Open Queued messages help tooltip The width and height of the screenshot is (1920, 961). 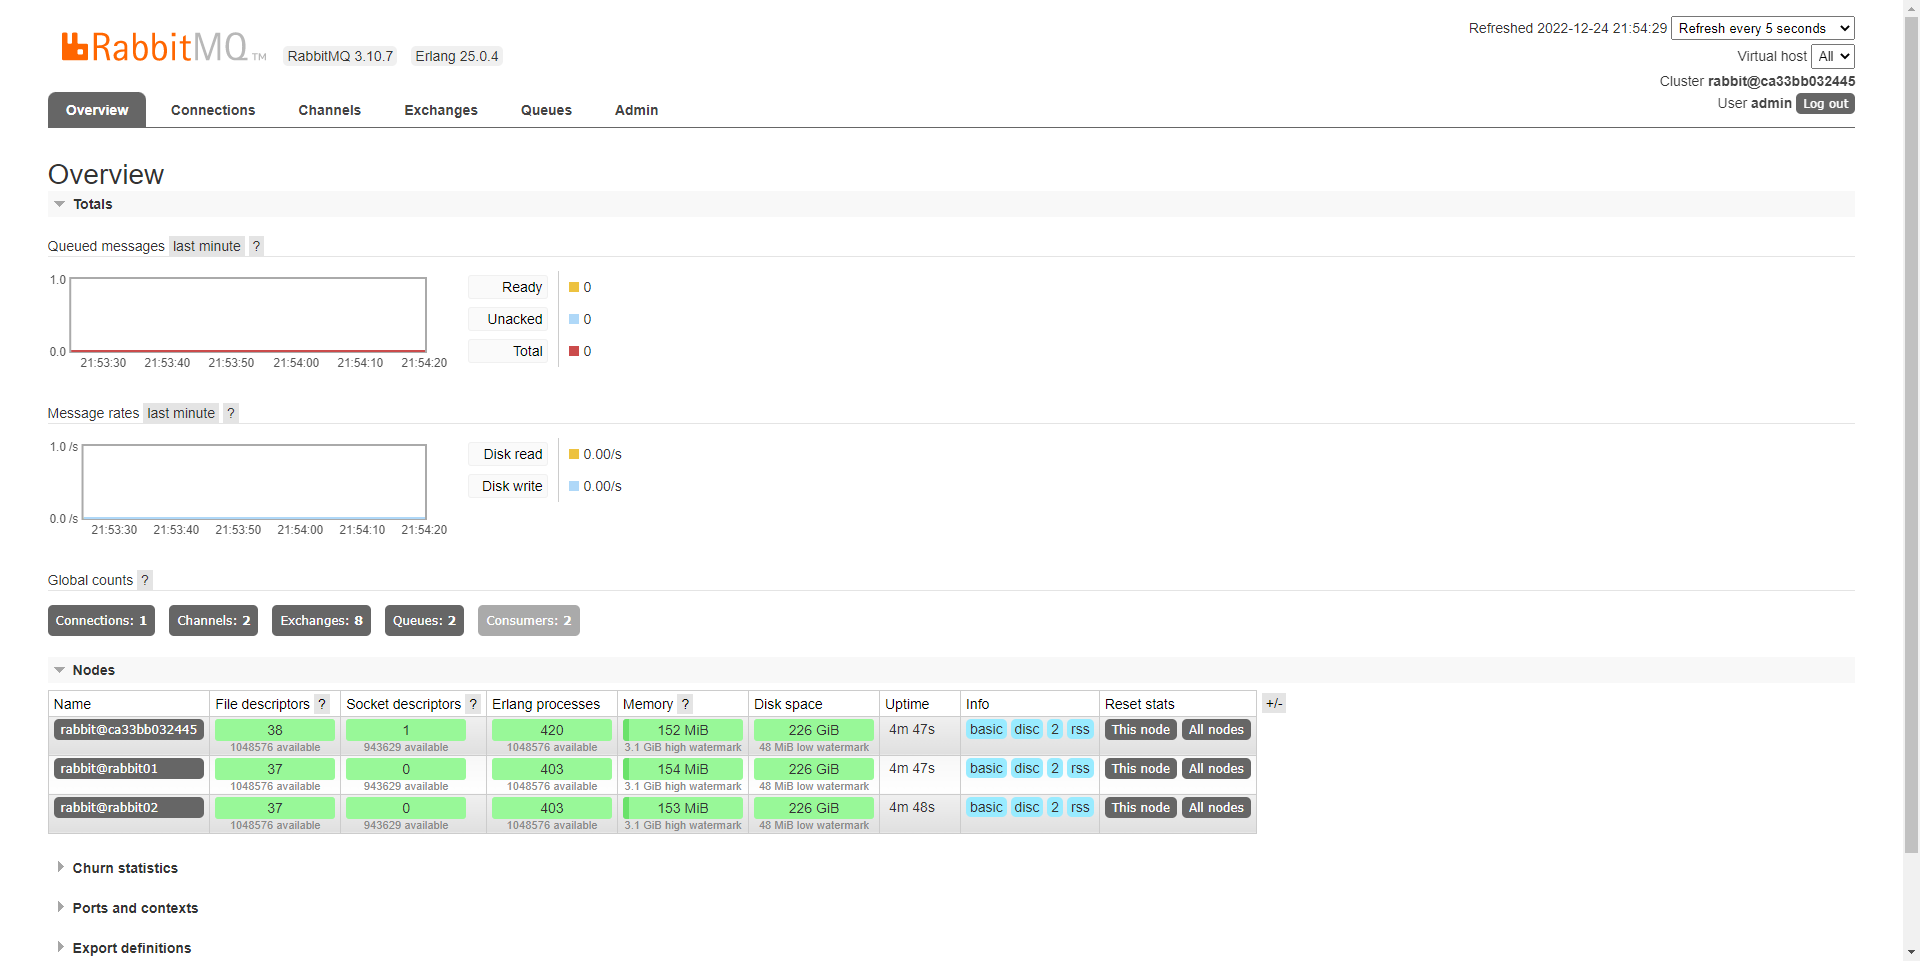(256, 246)
